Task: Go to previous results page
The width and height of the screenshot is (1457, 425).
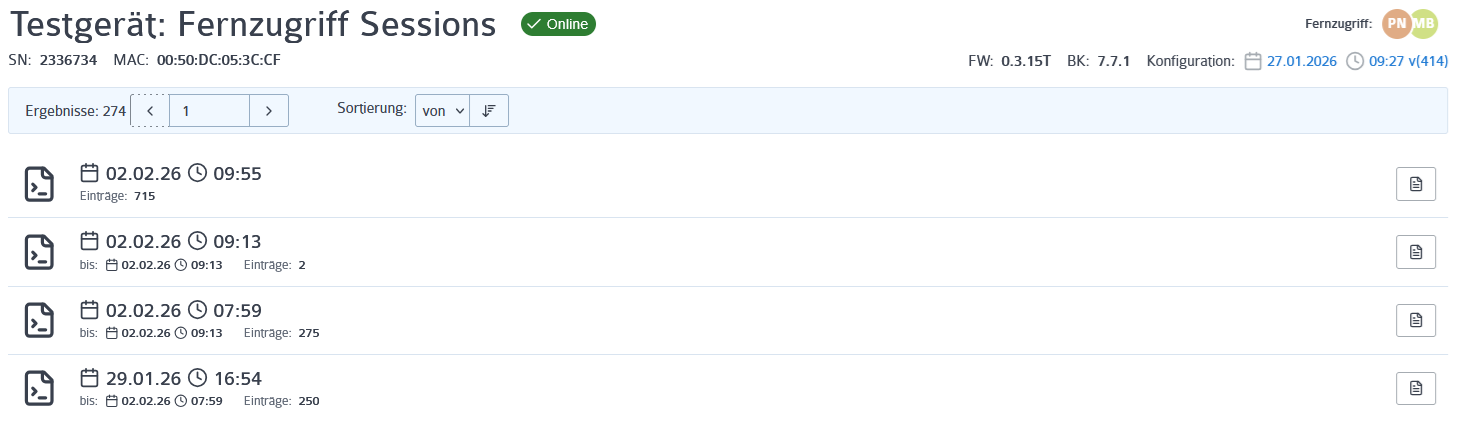Action: click(x=150, y=111)
